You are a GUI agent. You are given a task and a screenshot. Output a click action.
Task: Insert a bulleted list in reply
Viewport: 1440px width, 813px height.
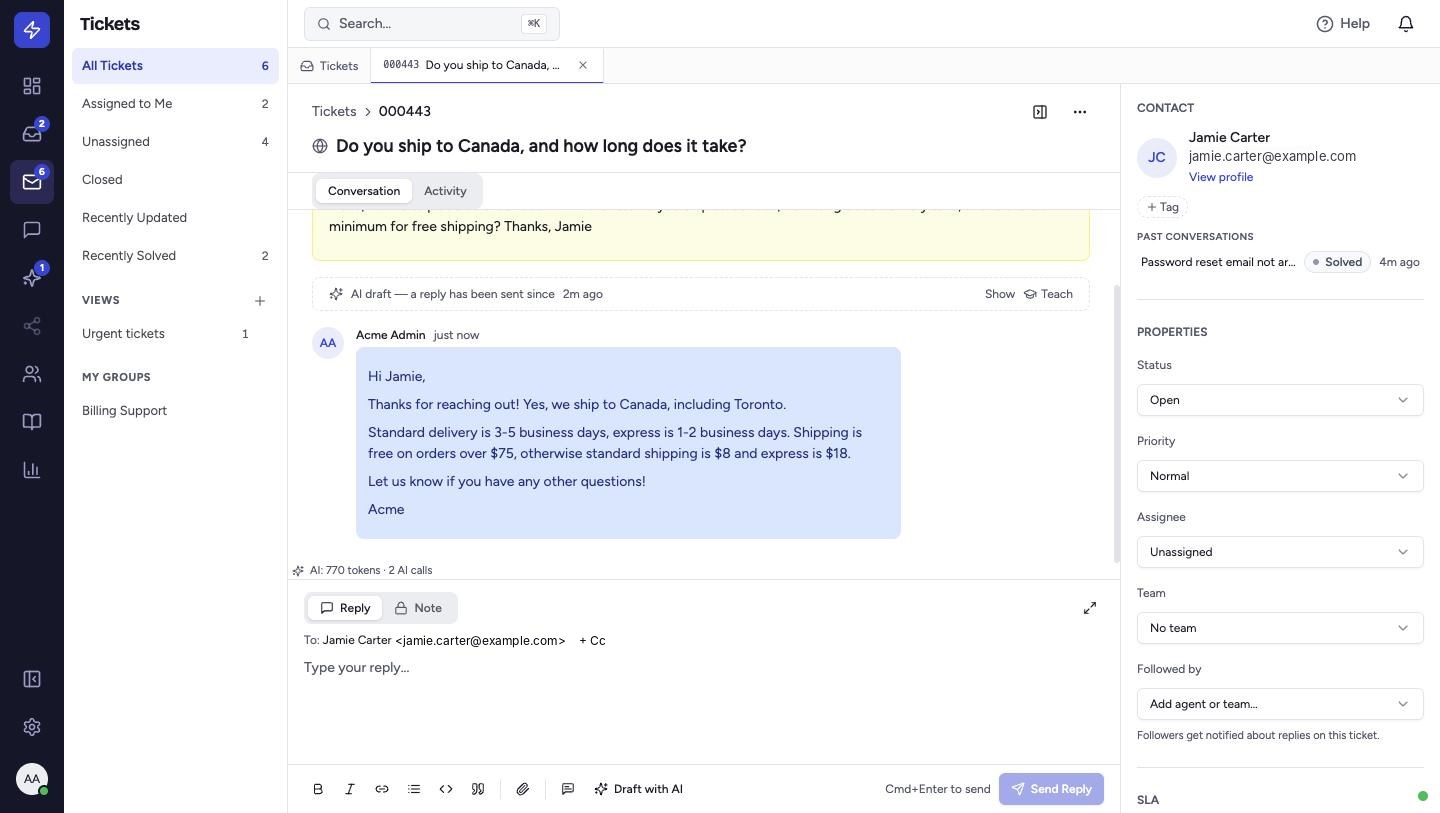tap(414, 789)
